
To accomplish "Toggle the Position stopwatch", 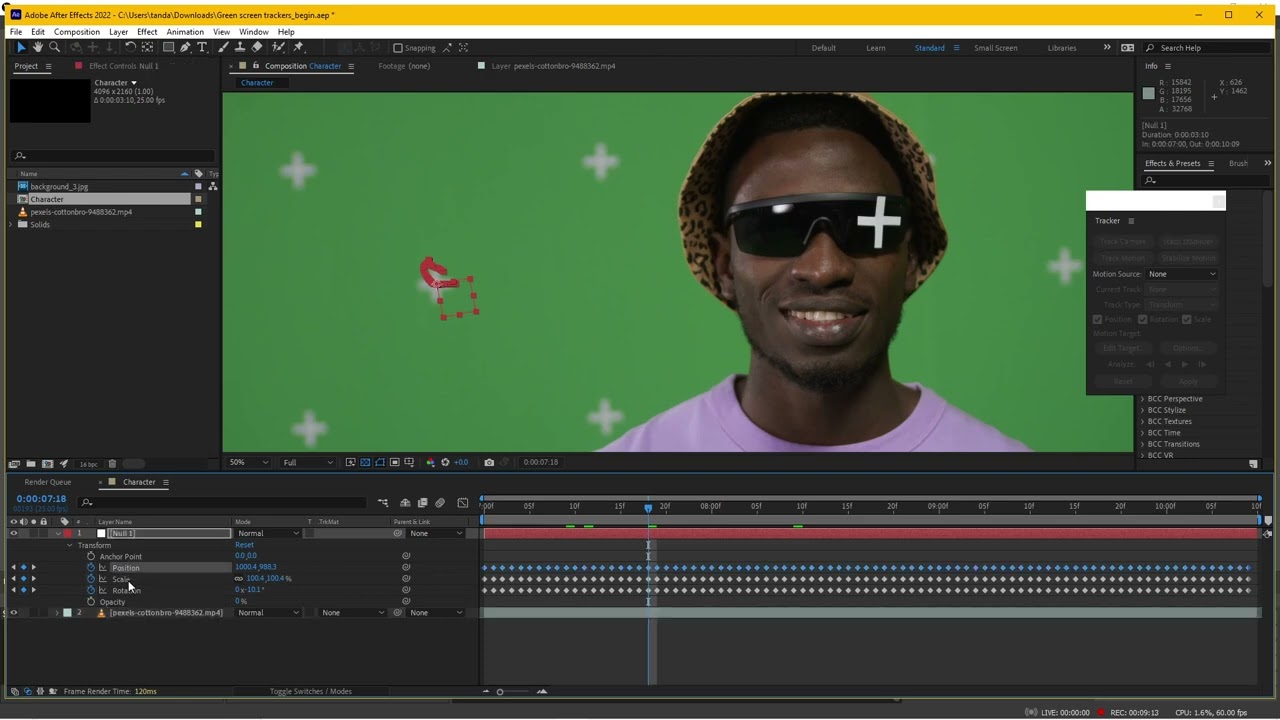I will coord(91,567).
